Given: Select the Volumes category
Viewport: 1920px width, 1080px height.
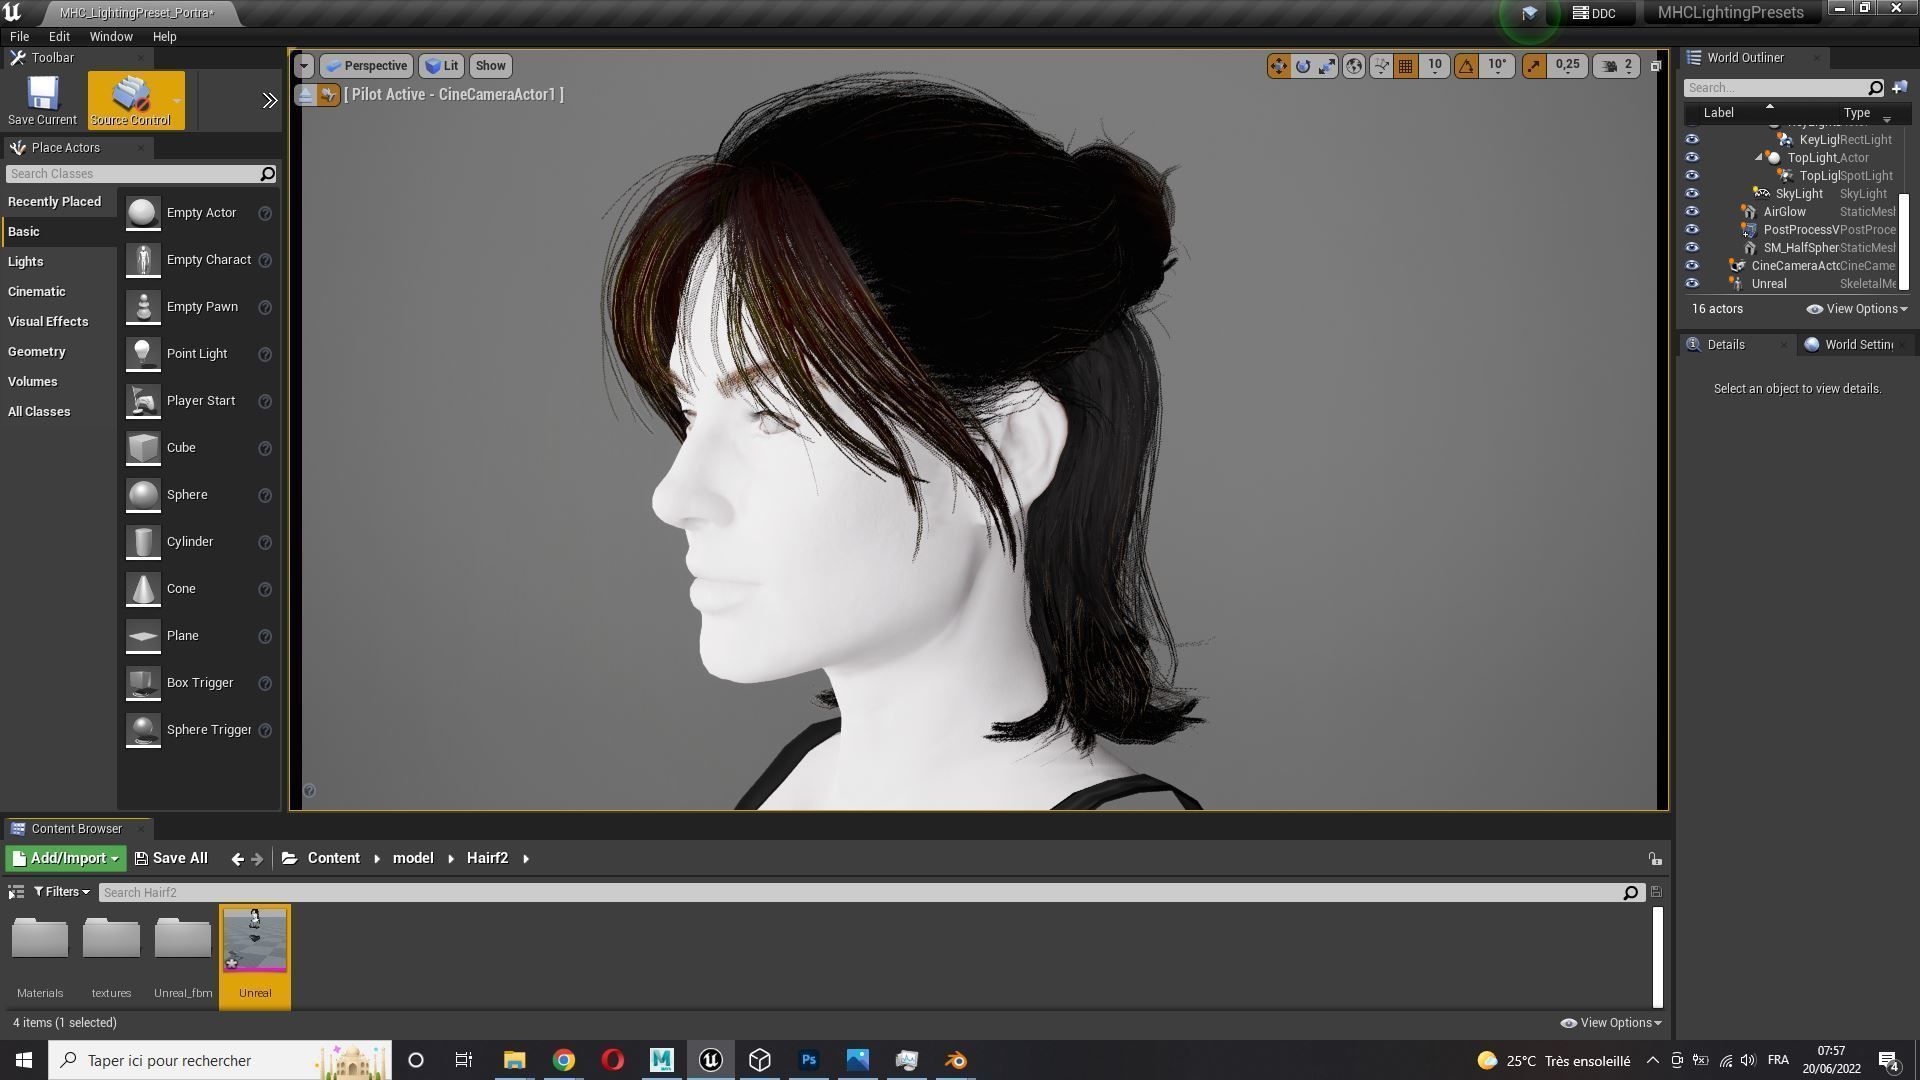Looking at the screenshot, I should [33, 381].
